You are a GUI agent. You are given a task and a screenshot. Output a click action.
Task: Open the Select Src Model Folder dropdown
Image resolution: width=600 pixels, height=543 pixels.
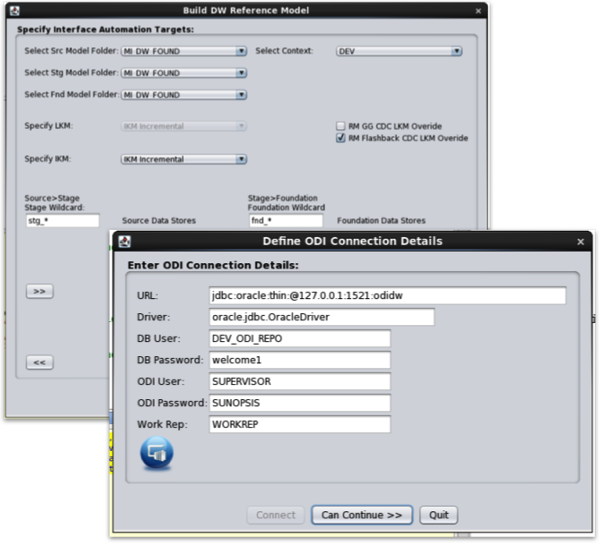184,51
